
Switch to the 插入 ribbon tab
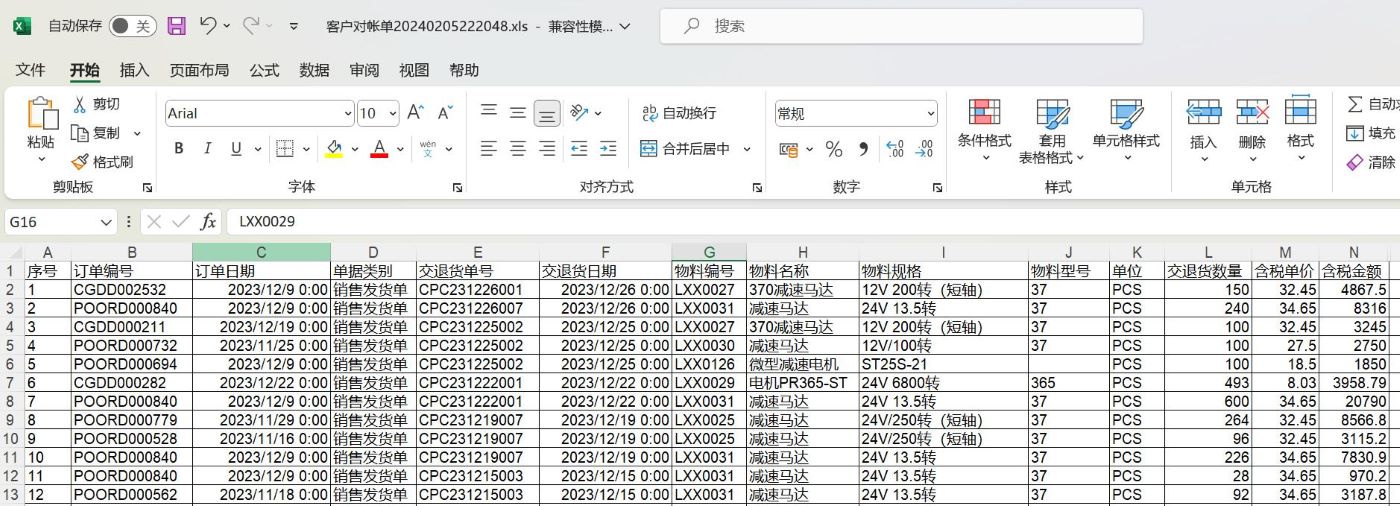tap(134, 70)
